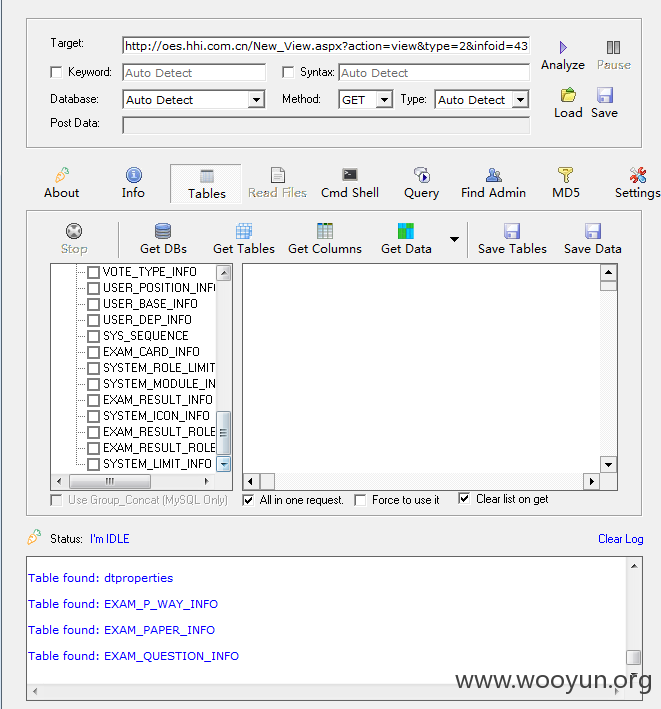This screenshot has width=661, height=709.
Task: Click data pane scroll right arrow
Action: tap(591, 481)
